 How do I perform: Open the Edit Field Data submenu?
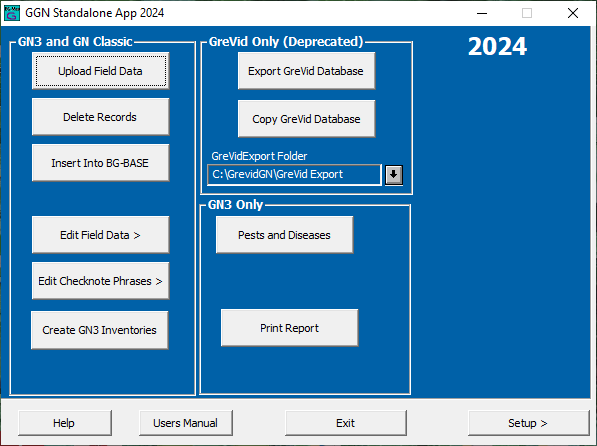(101, 235)
